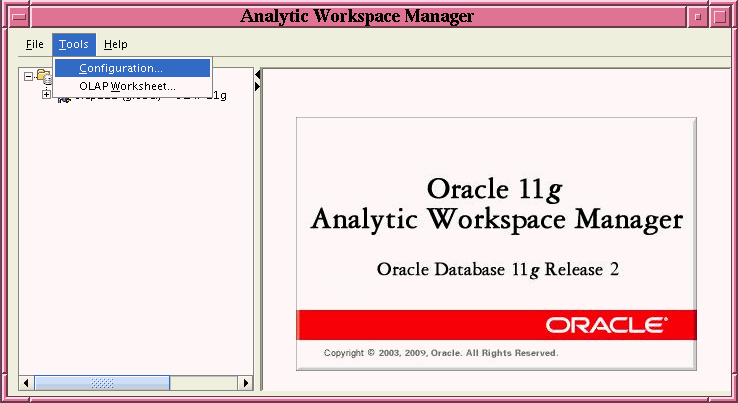Click the right arrow of the horizontal scrollbar
This screenshot has width=738, height=403.
[245, 382]
